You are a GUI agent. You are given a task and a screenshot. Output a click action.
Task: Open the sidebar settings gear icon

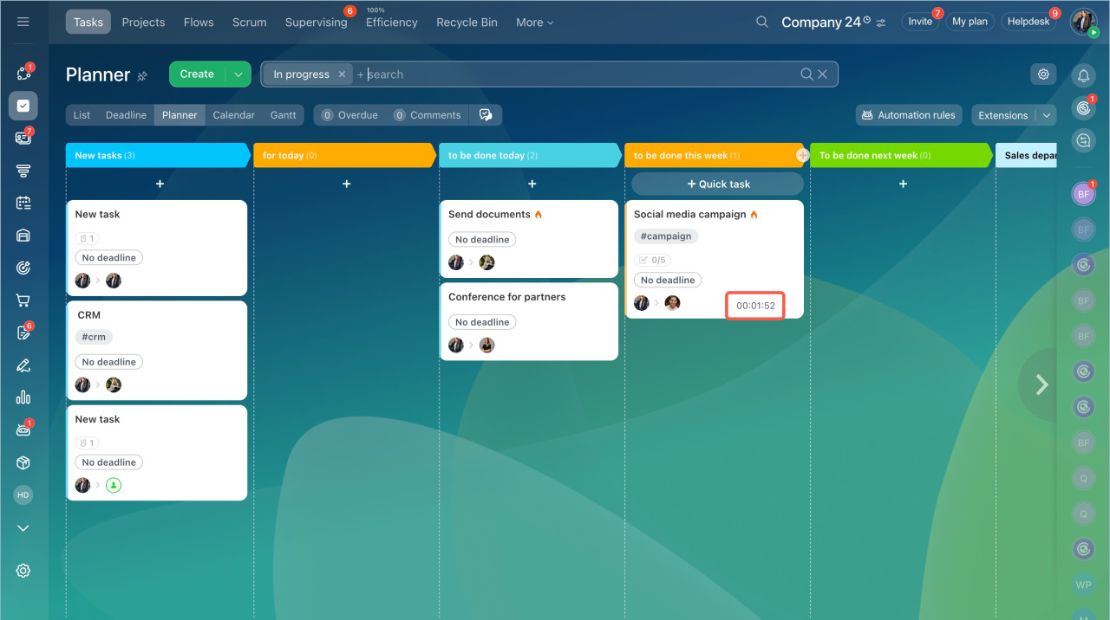coord(23,570)
